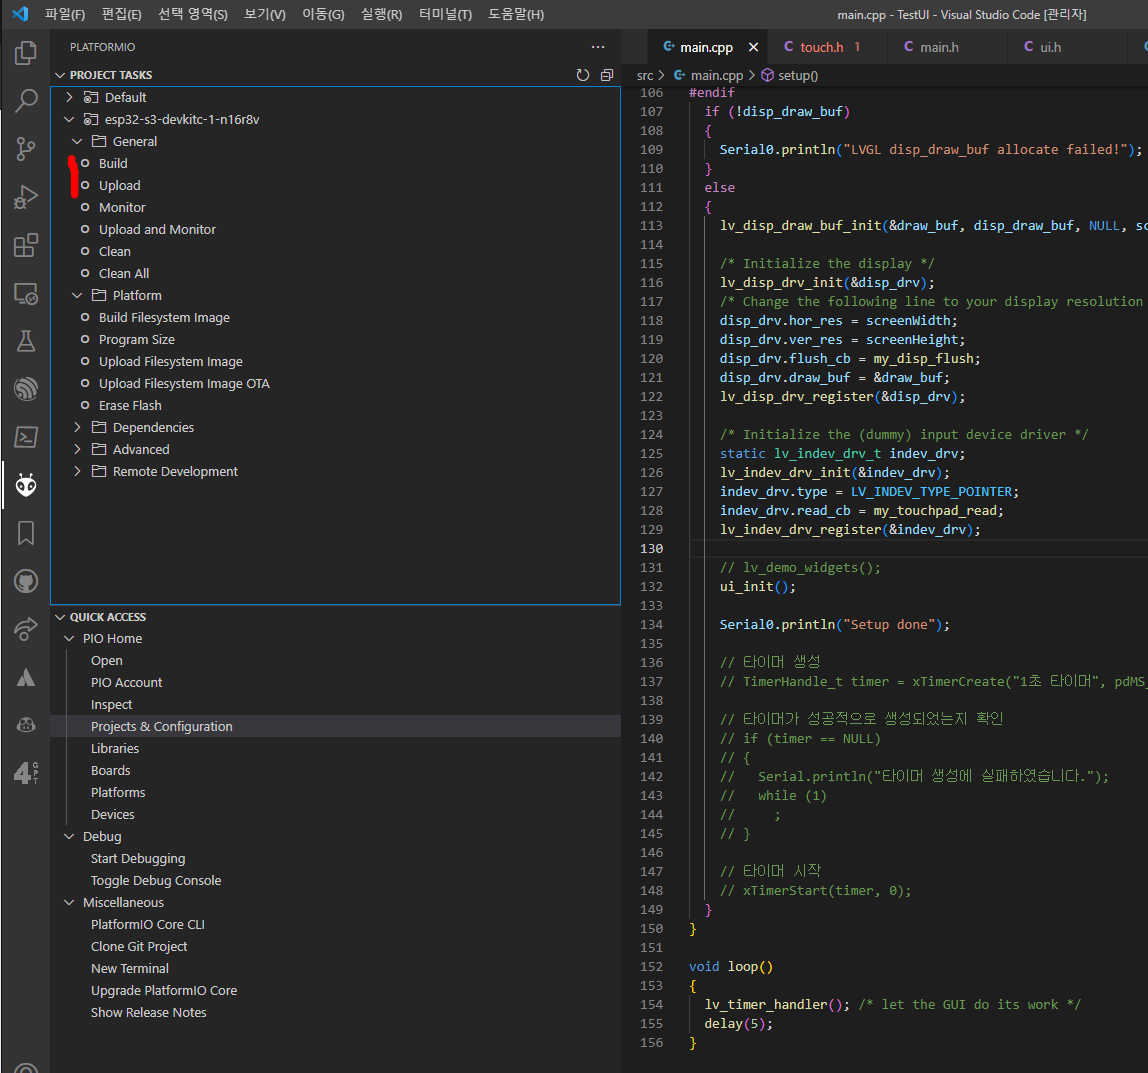Image resolution: width=1148 pixels, height=1073 pixels.
Task: Collapse all Project Tasks with header icon
Action: 607,75
